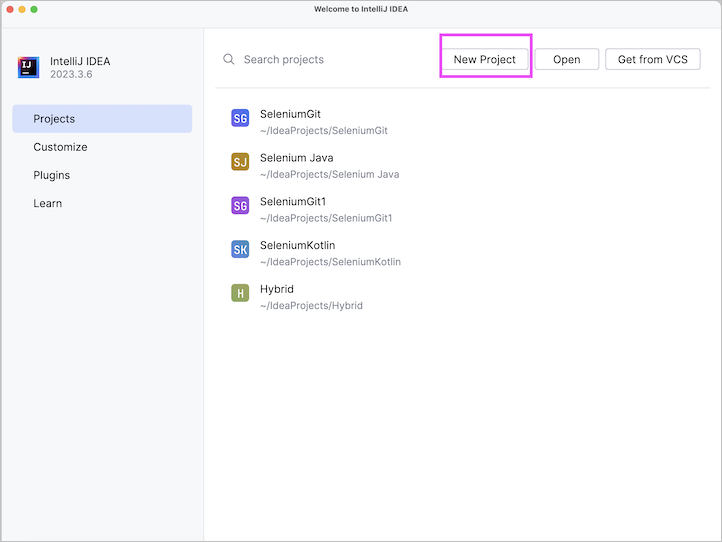This screenshot has height=542, width=722.
Task: Click the SK icon for SeleniumKotlin
Action: (x=240, y=249)
